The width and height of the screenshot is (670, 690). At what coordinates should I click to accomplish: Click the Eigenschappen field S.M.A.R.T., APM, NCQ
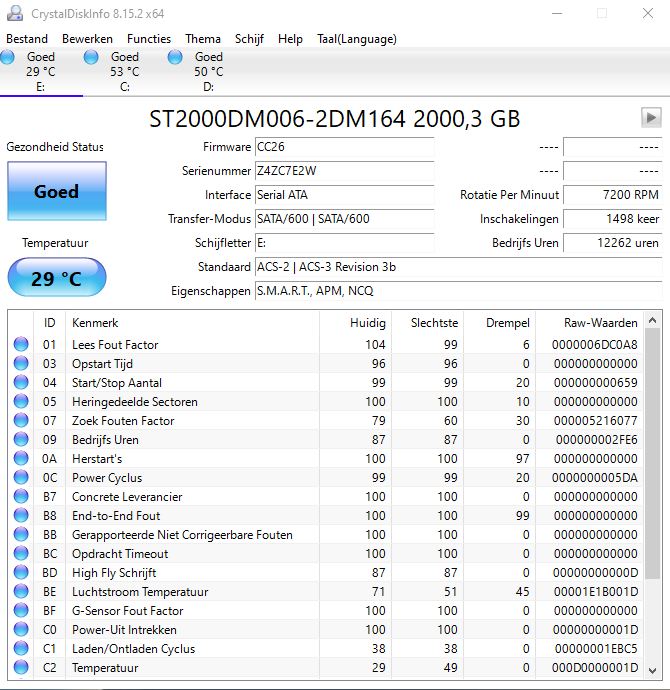tap(458, 291)
